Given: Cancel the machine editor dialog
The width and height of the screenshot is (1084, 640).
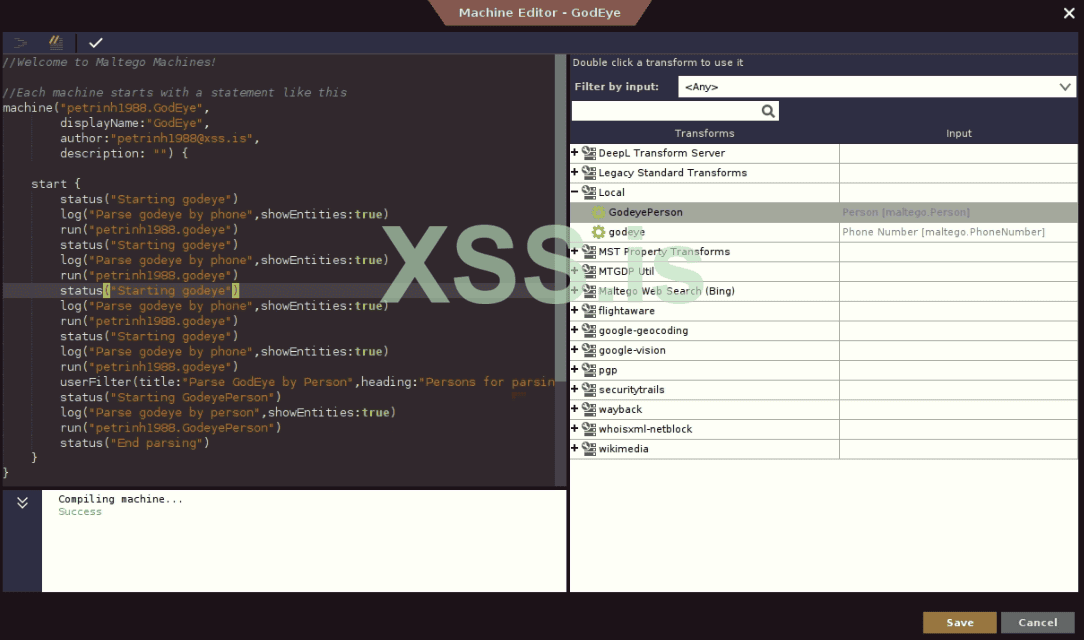Looking at the screenshot, I should [x=1037, y=622].
